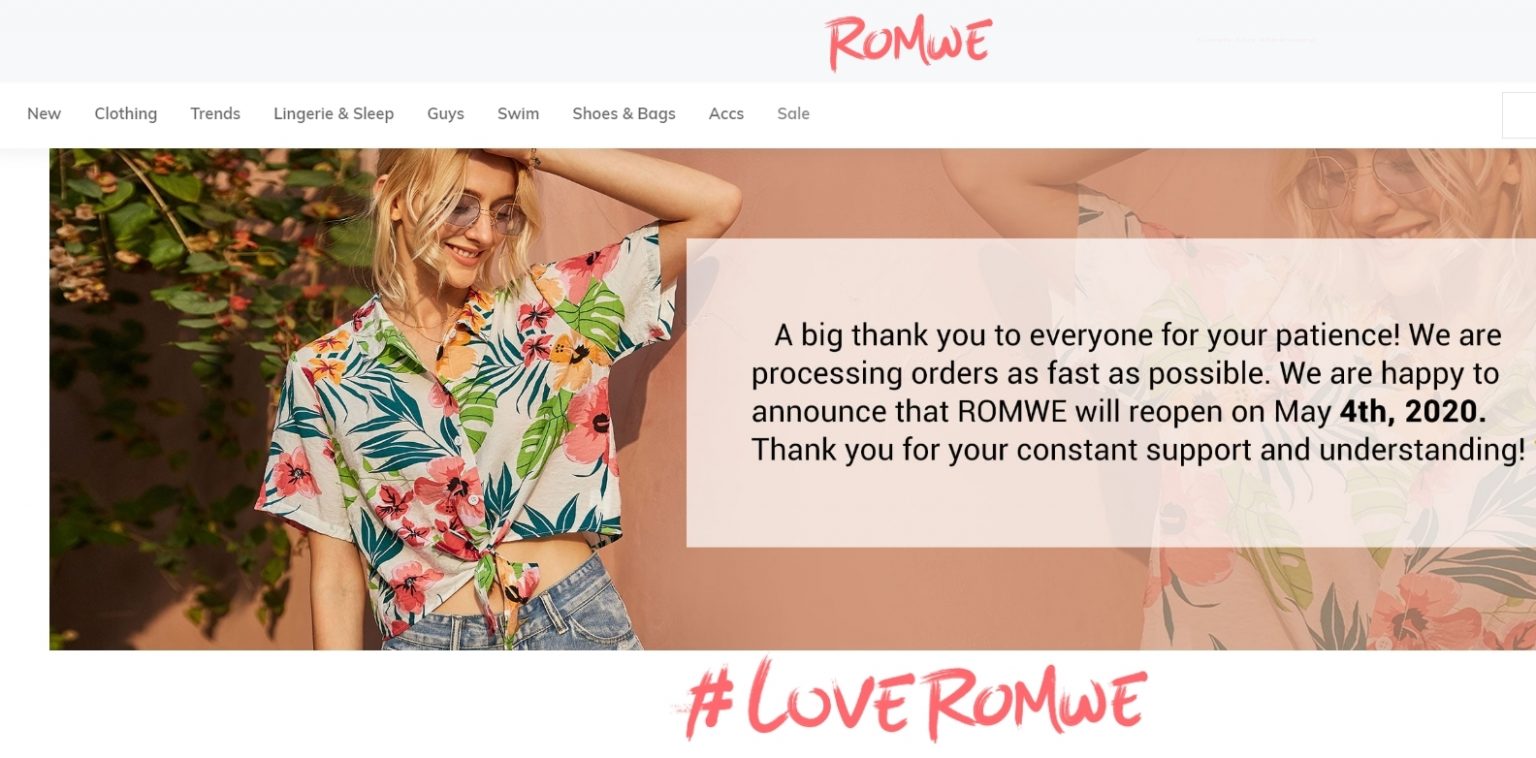Click the 'Thank you for your constant support' line
This screenshot has width=1536, height=758.
[x=1137, y=450]
